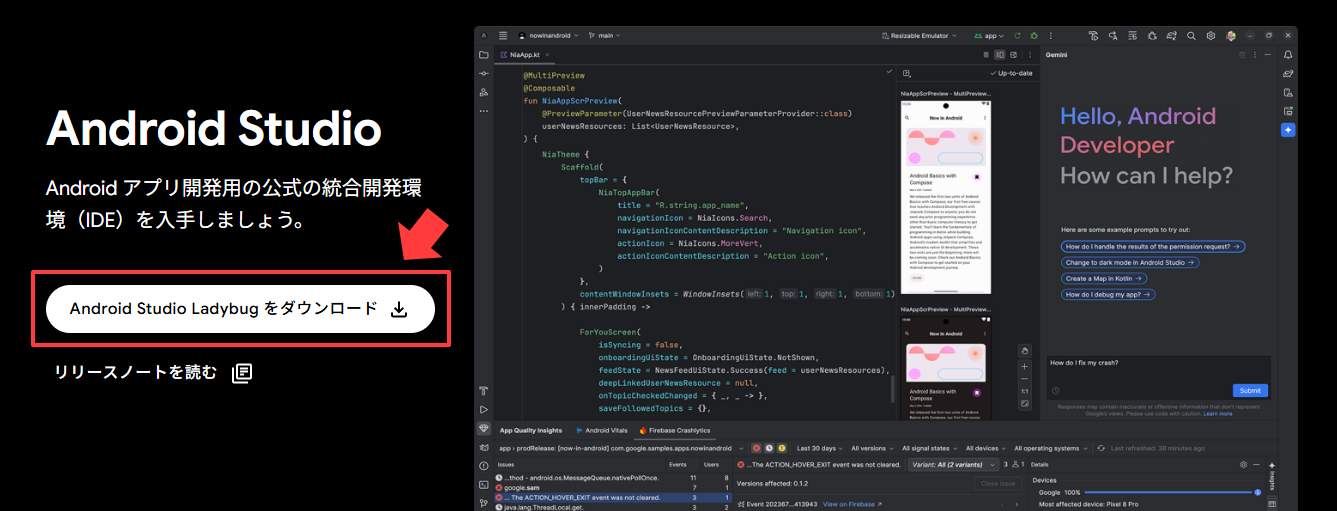Toggle the fatal crashes red filter
Screen dimensions: 1337x511
point(757,448)
